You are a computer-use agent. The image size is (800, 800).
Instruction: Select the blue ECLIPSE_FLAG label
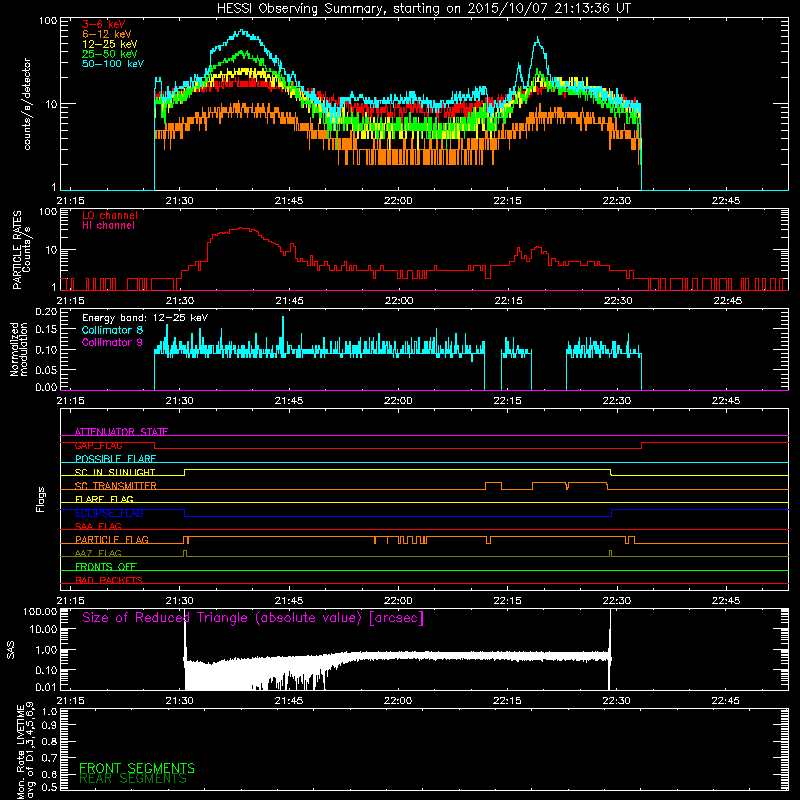pyautogui.click(x=109, y=513)
